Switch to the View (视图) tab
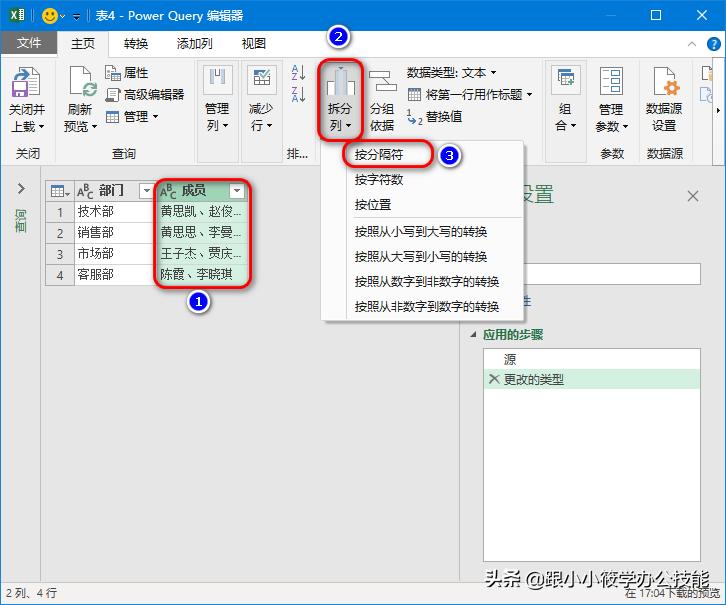The width and height of the screenshot is (726, 605). click(x=254, y=44)
